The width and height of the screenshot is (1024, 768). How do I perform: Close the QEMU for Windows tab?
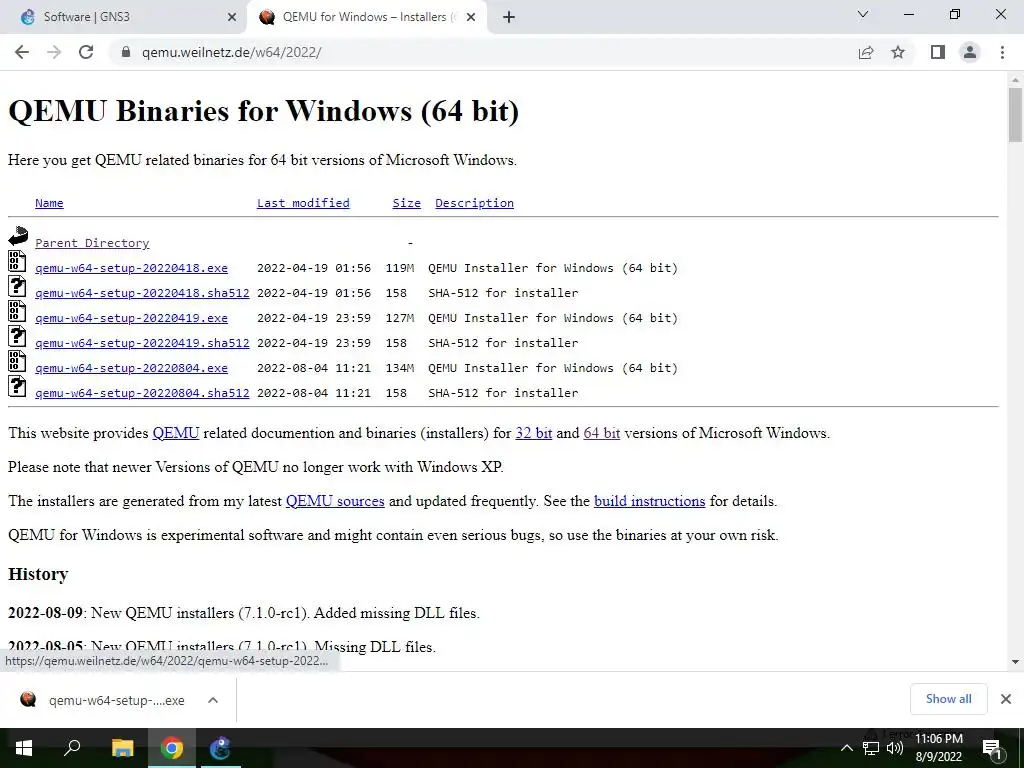point(471,18)
